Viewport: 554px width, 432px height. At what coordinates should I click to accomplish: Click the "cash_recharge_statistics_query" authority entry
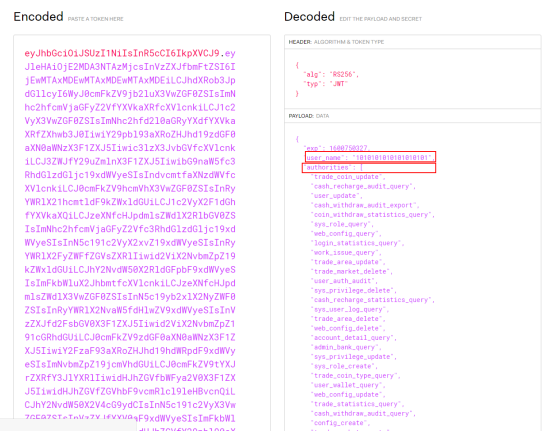[373, 300]
